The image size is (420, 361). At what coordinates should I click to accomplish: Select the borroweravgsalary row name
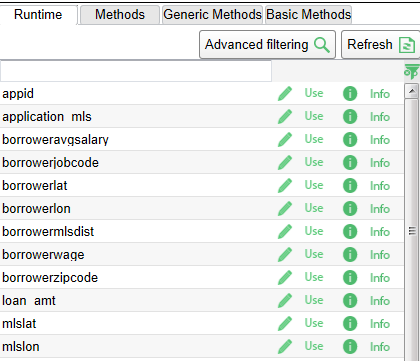pos(55,140)
